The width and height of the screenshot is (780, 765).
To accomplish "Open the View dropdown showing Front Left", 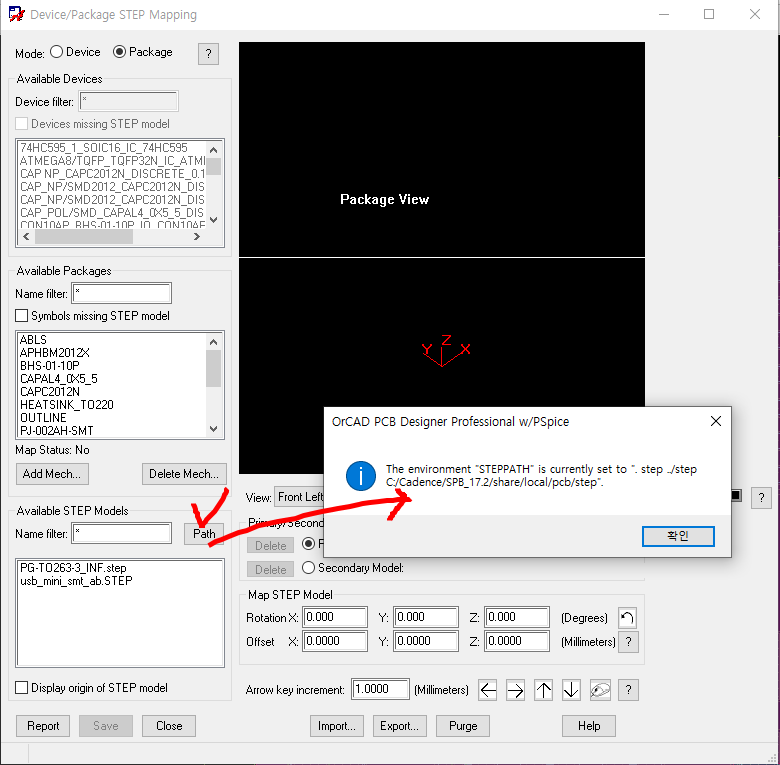I will pos(299,497).
